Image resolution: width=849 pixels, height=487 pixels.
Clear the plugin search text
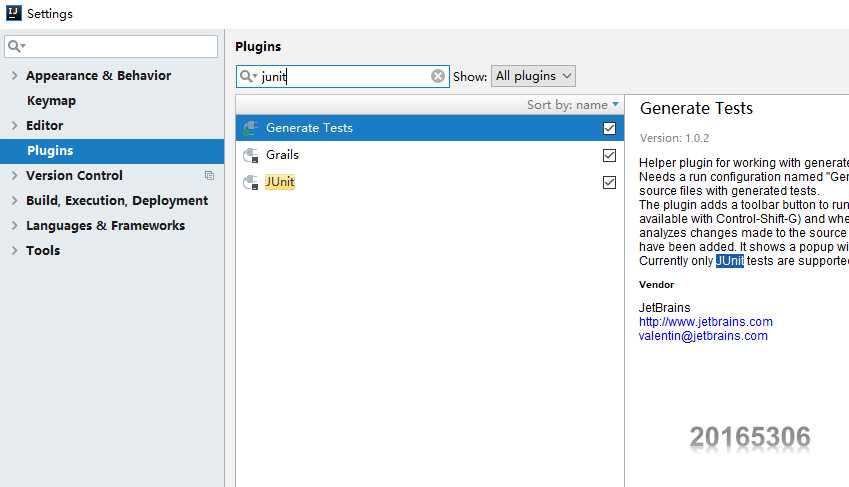[x=438, y=76]
